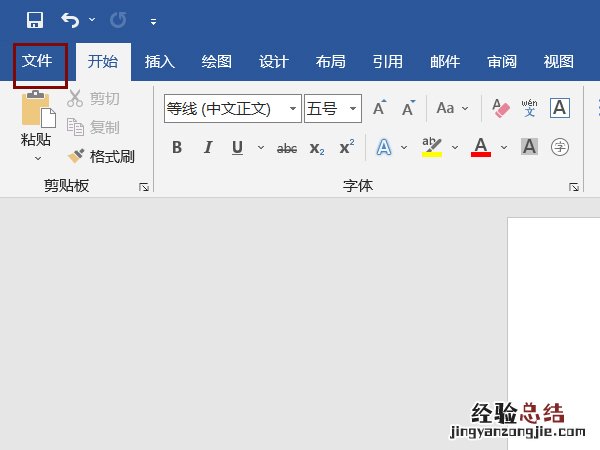Image resolution: width=600 pixels, height=450 pixels.
Task: Toggle Italic formatting
Action: pyautogui.click(x=208, y=148)
